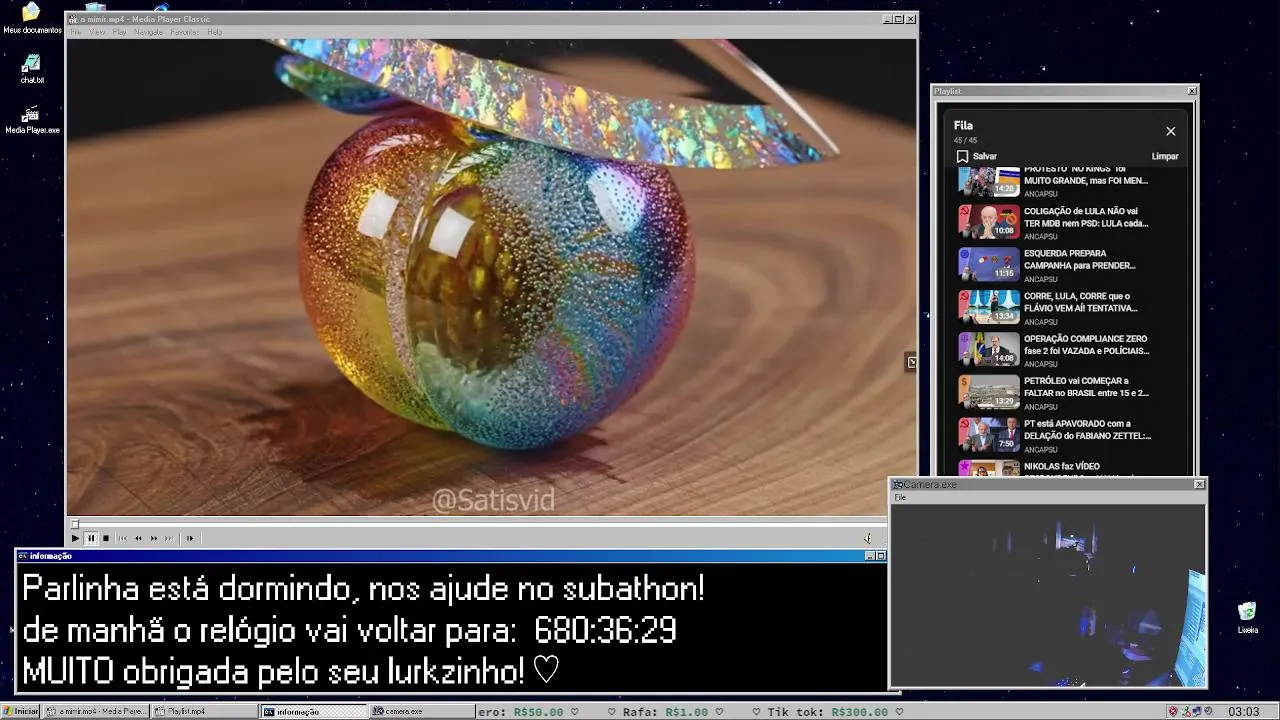The height and width of the screenshot is (720, 1280).
Task: Click the seek bar thumb in player
Action: pos(74,524)
